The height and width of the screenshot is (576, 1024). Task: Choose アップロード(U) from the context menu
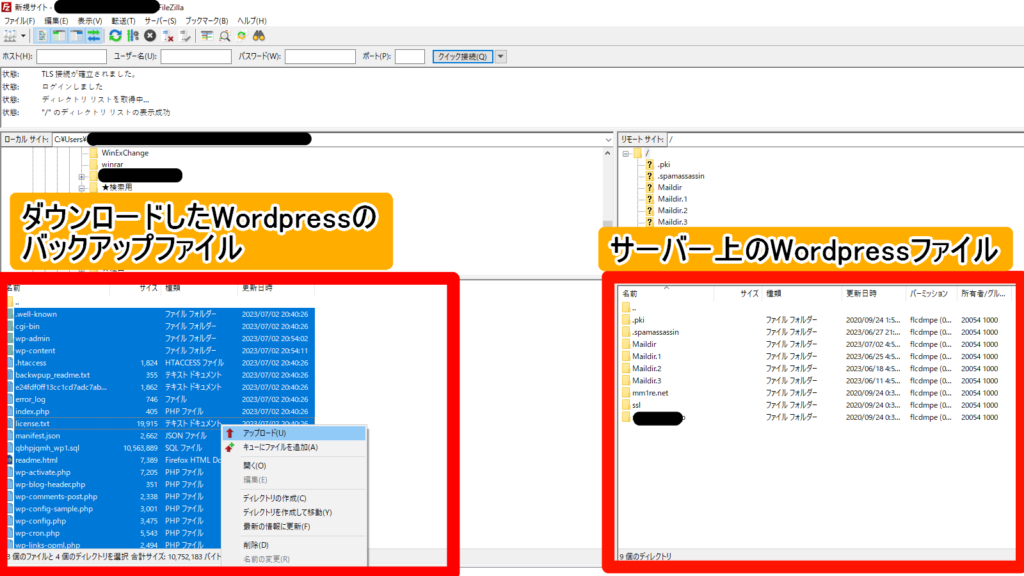[x=295, y=433]
